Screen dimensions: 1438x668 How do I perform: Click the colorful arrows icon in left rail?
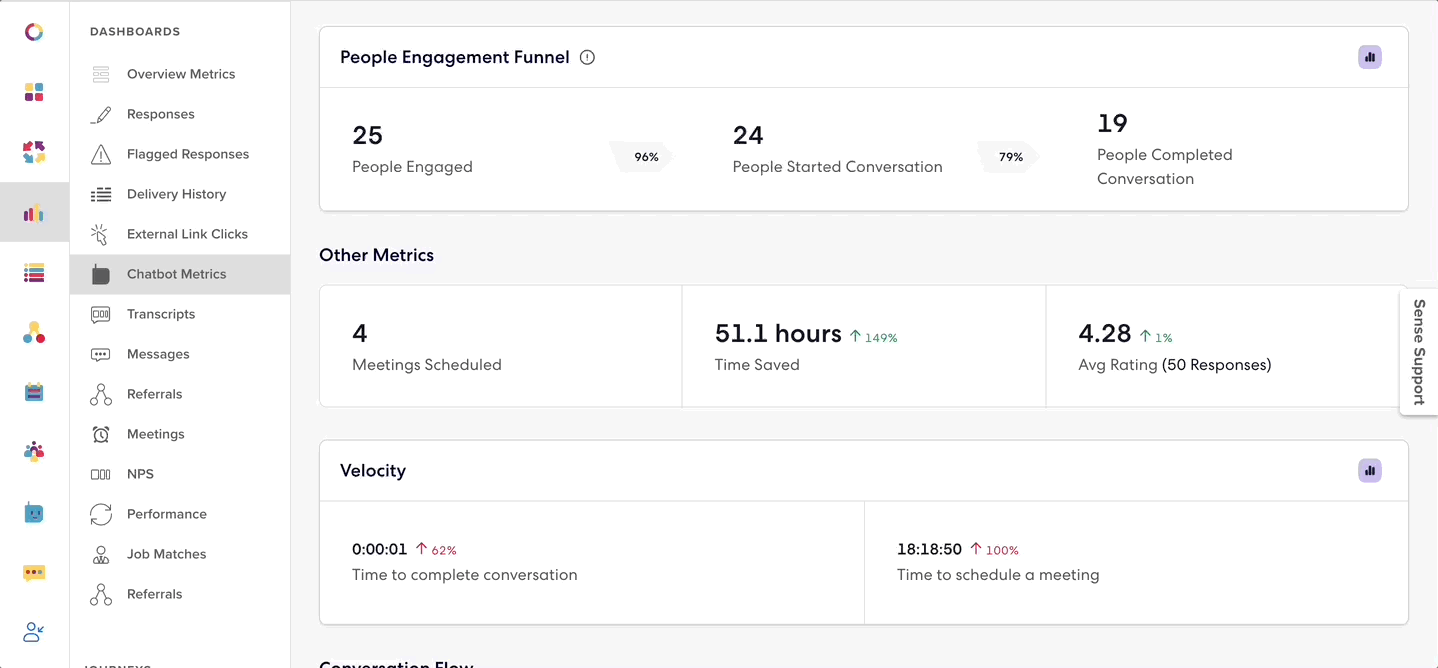point(34,152)
